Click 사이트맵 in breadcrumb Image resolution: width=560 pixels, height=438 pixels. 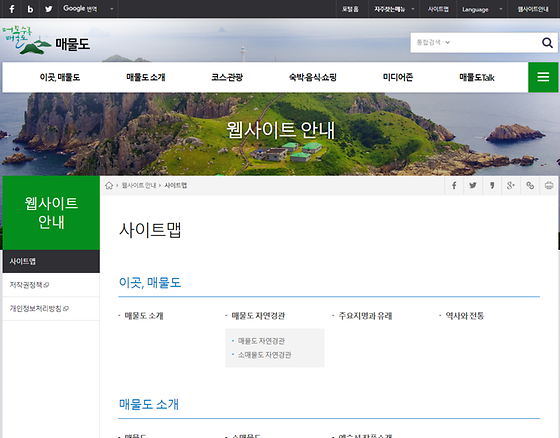[x=176, y=185]
